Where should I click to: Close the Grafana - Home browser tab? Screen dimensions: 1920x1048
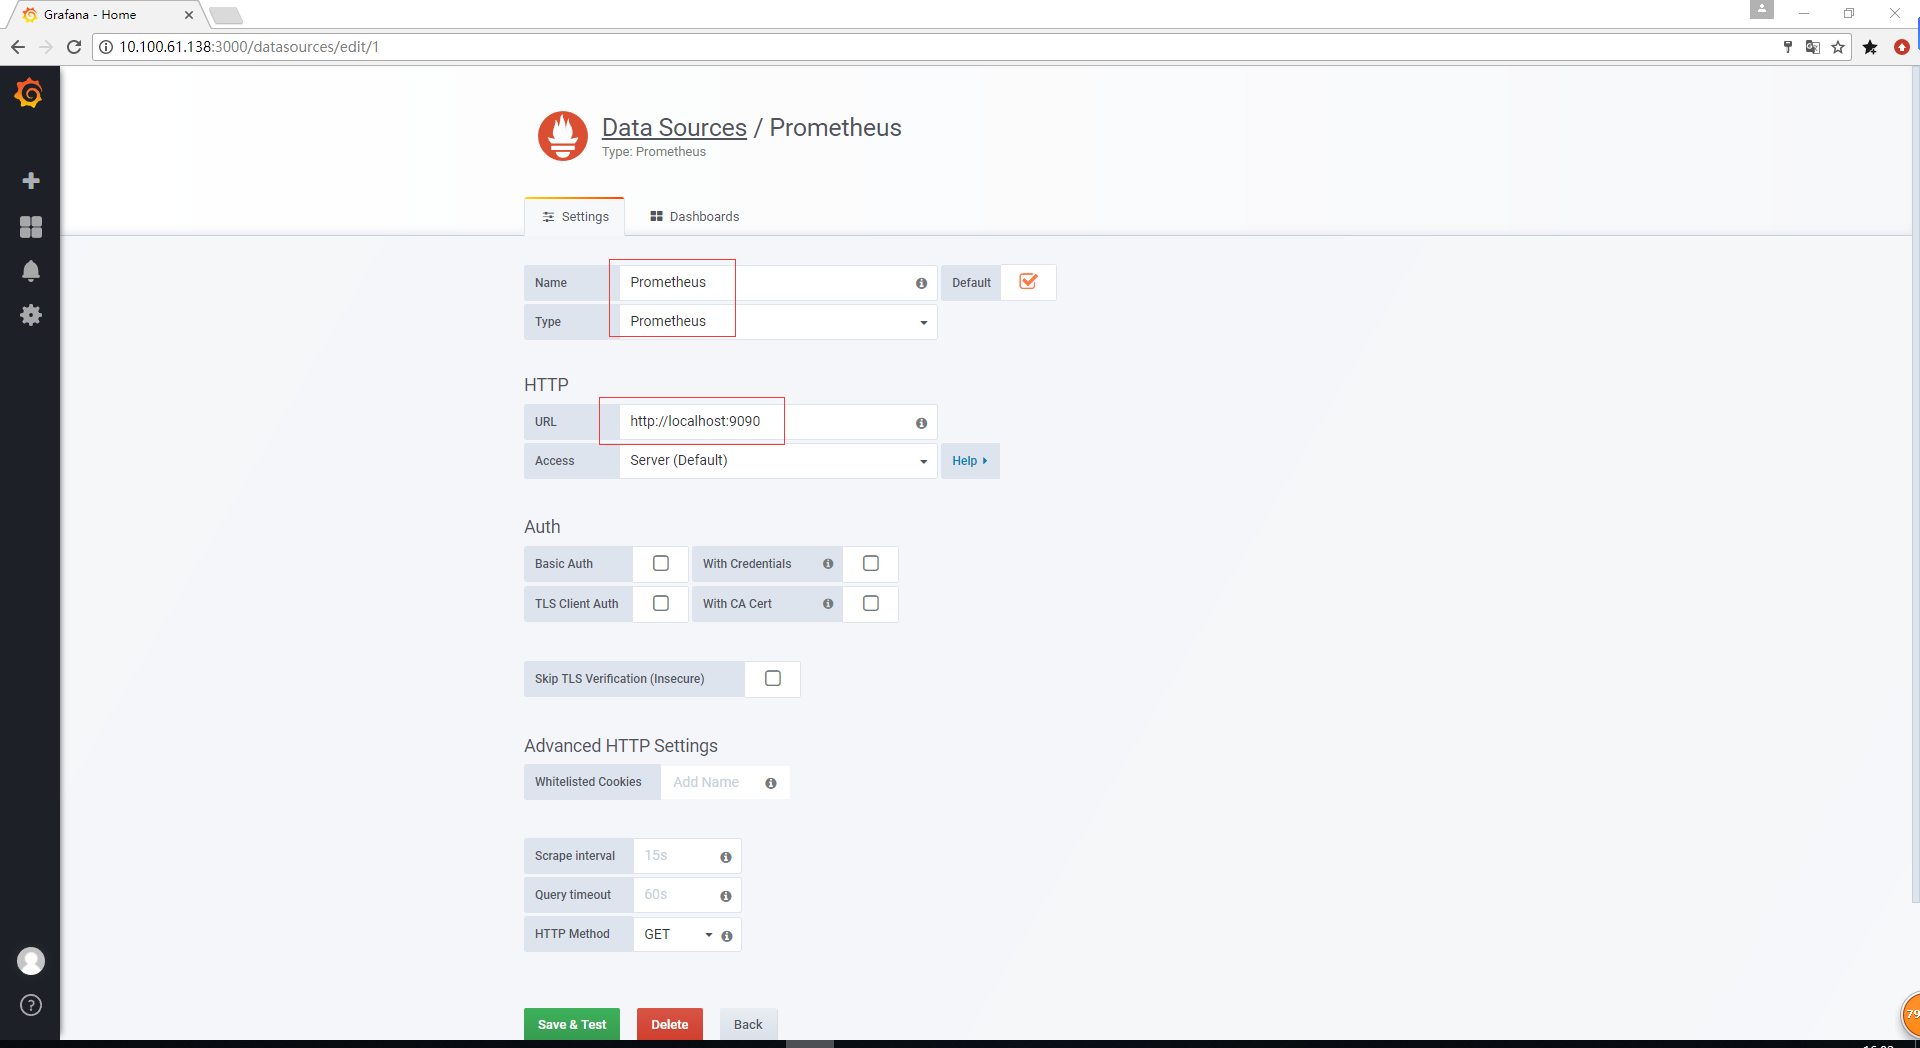coord(189,15)
